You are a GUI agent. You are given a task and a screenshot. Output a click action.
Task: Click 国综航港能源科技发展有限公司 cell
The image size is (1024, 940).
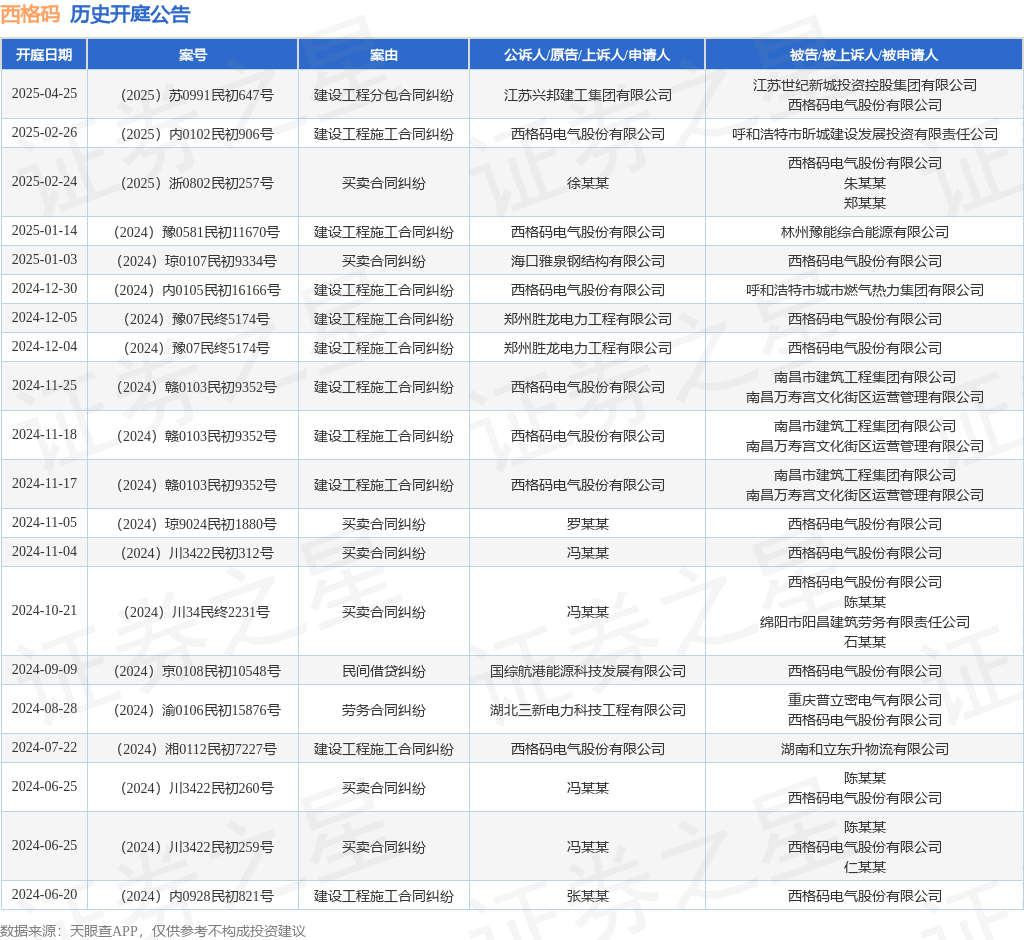tap(587, 671)
